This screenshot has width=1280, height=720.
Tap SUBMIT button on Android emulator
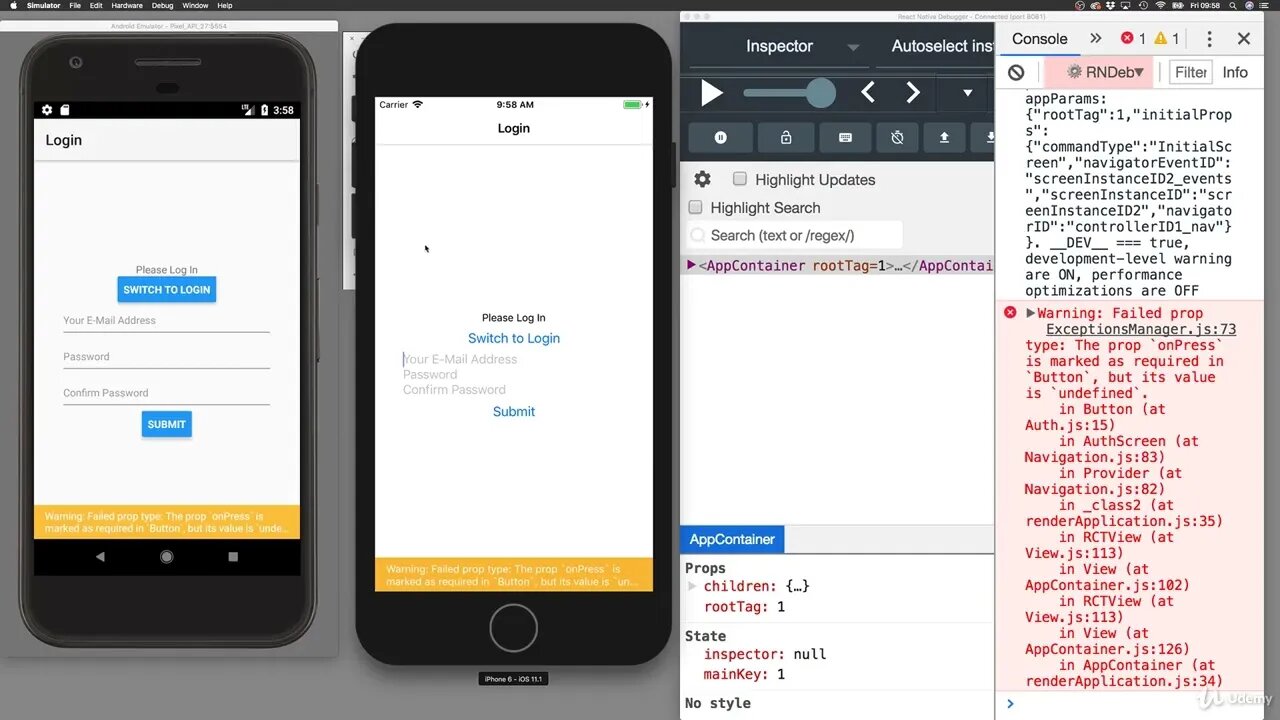tap(166, 424)
